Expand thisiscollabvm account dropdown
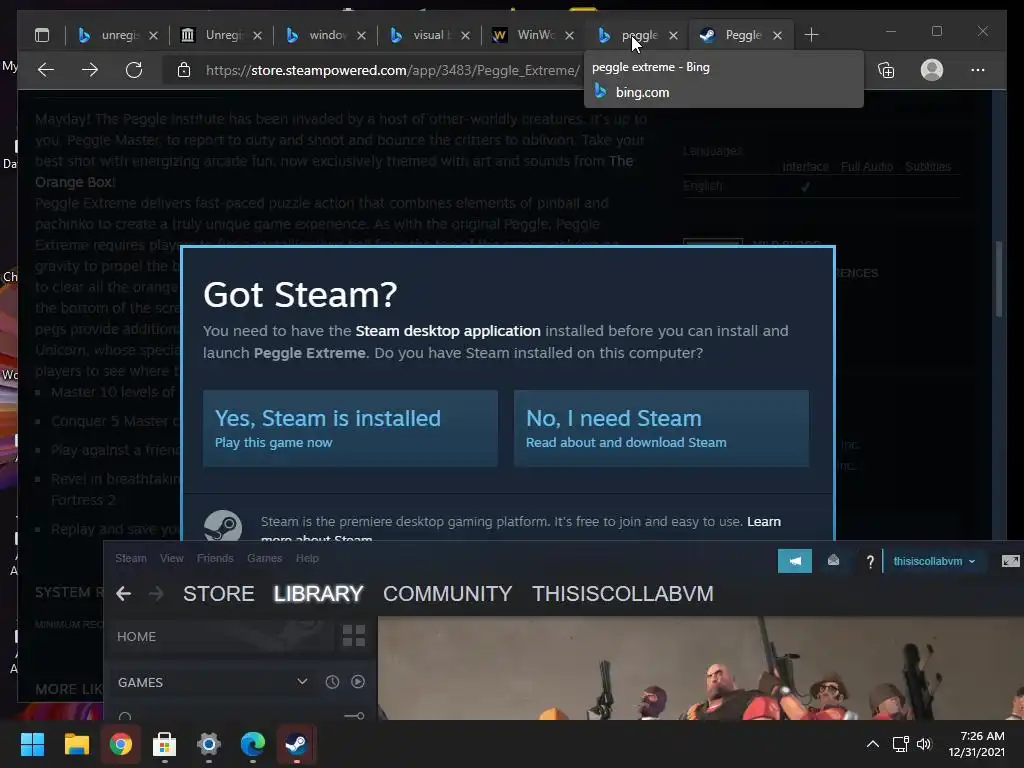The image size is (1024, 768). coord(934,562)
